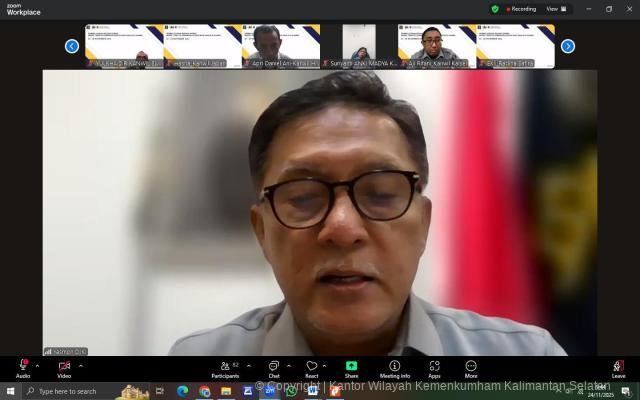Open the View layout menu
Image resolution: width=640 pixels, height=400 pixels.
553,9
